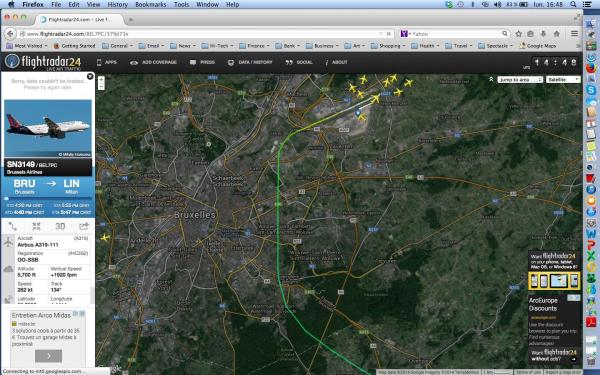Viewport: 600px width, 375px height.
Task: Open Firefox from the Dock
Action: (591, 68)
